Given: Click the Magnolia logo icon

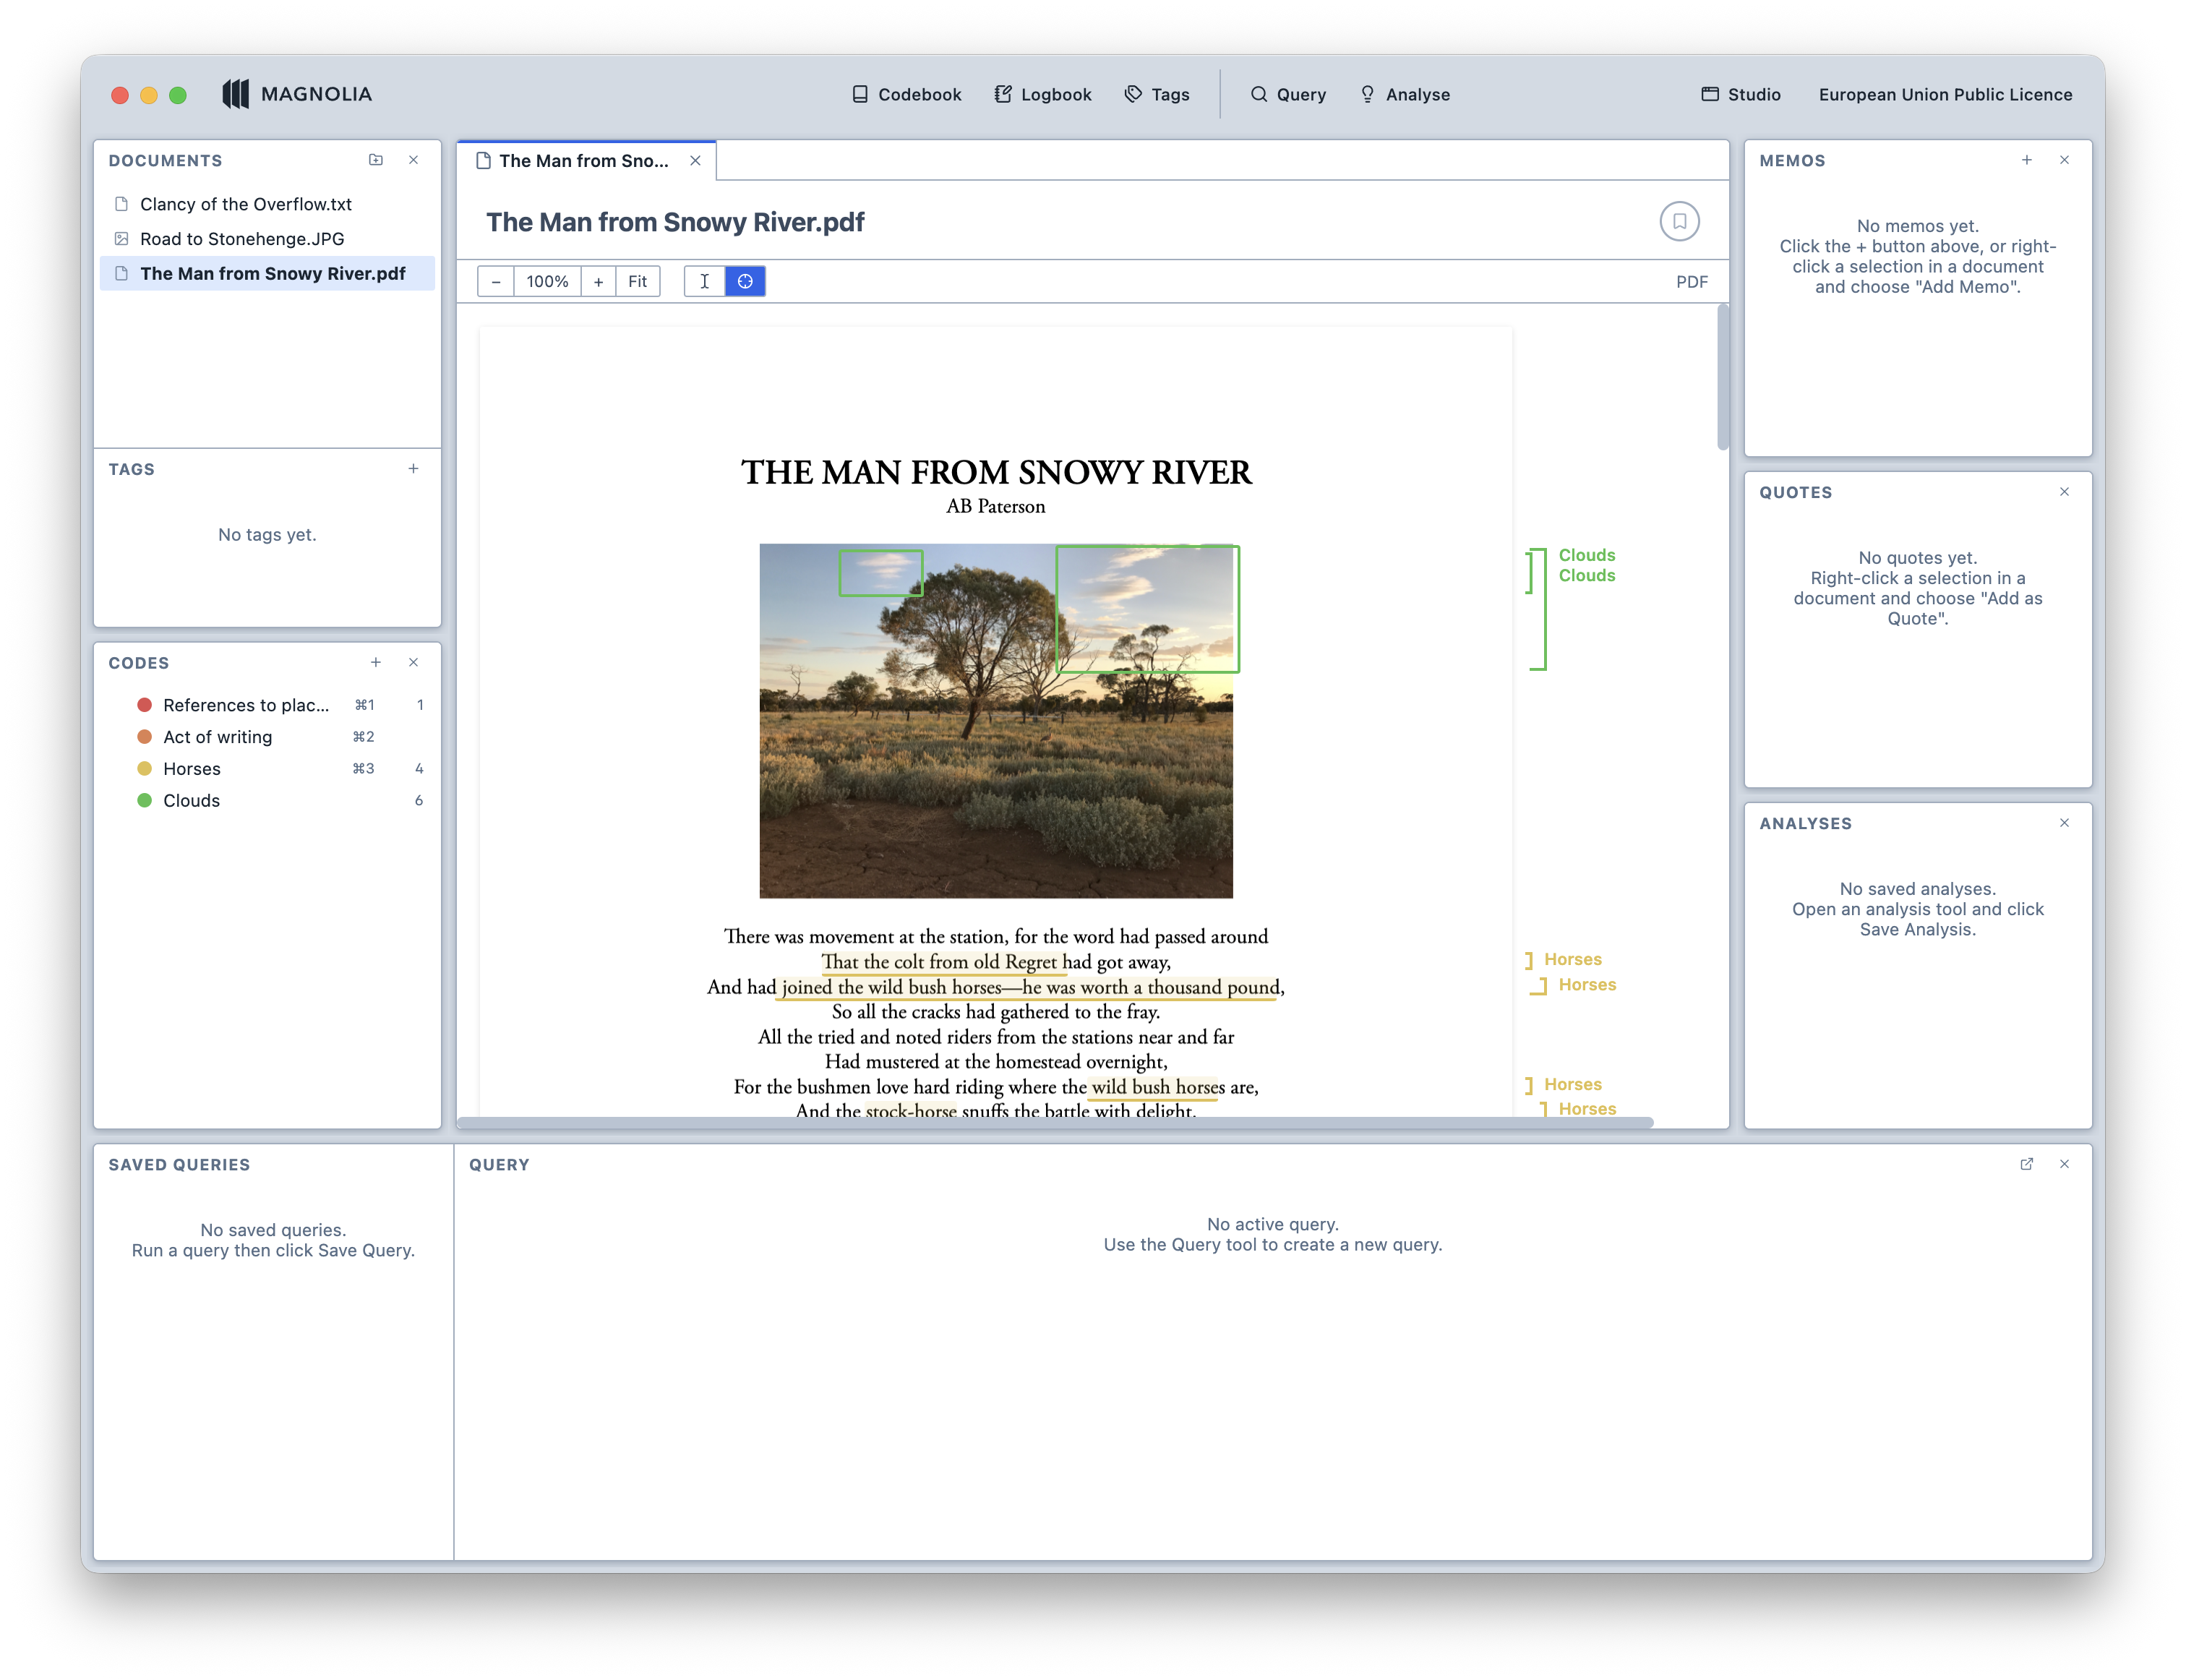Looking at the screenshot, I should [235, 94].
